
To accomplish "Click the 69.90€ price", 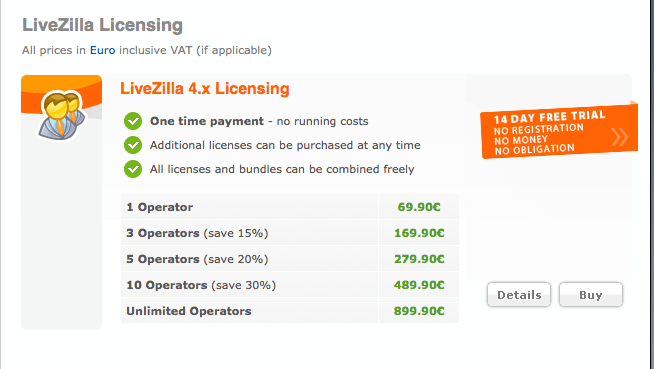I will [419, 207].
